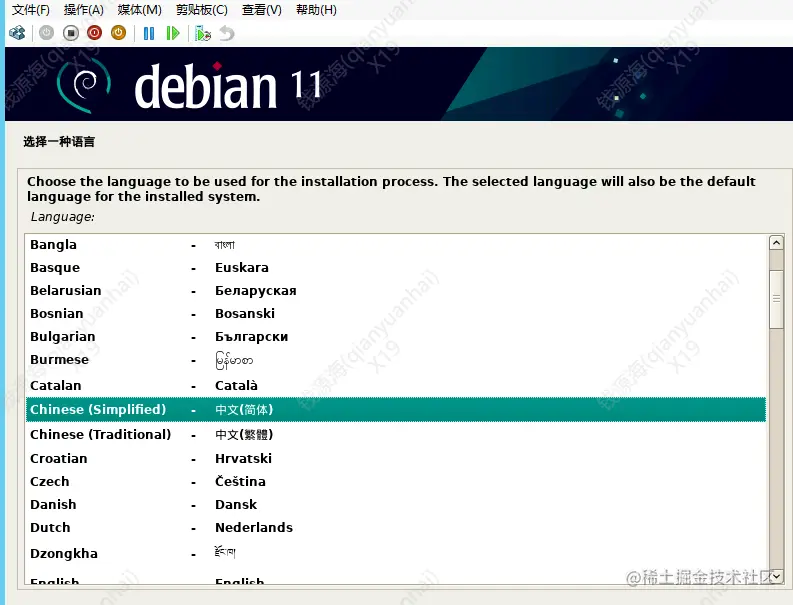Select the Bulgarian language

click(x=395, y=336)
